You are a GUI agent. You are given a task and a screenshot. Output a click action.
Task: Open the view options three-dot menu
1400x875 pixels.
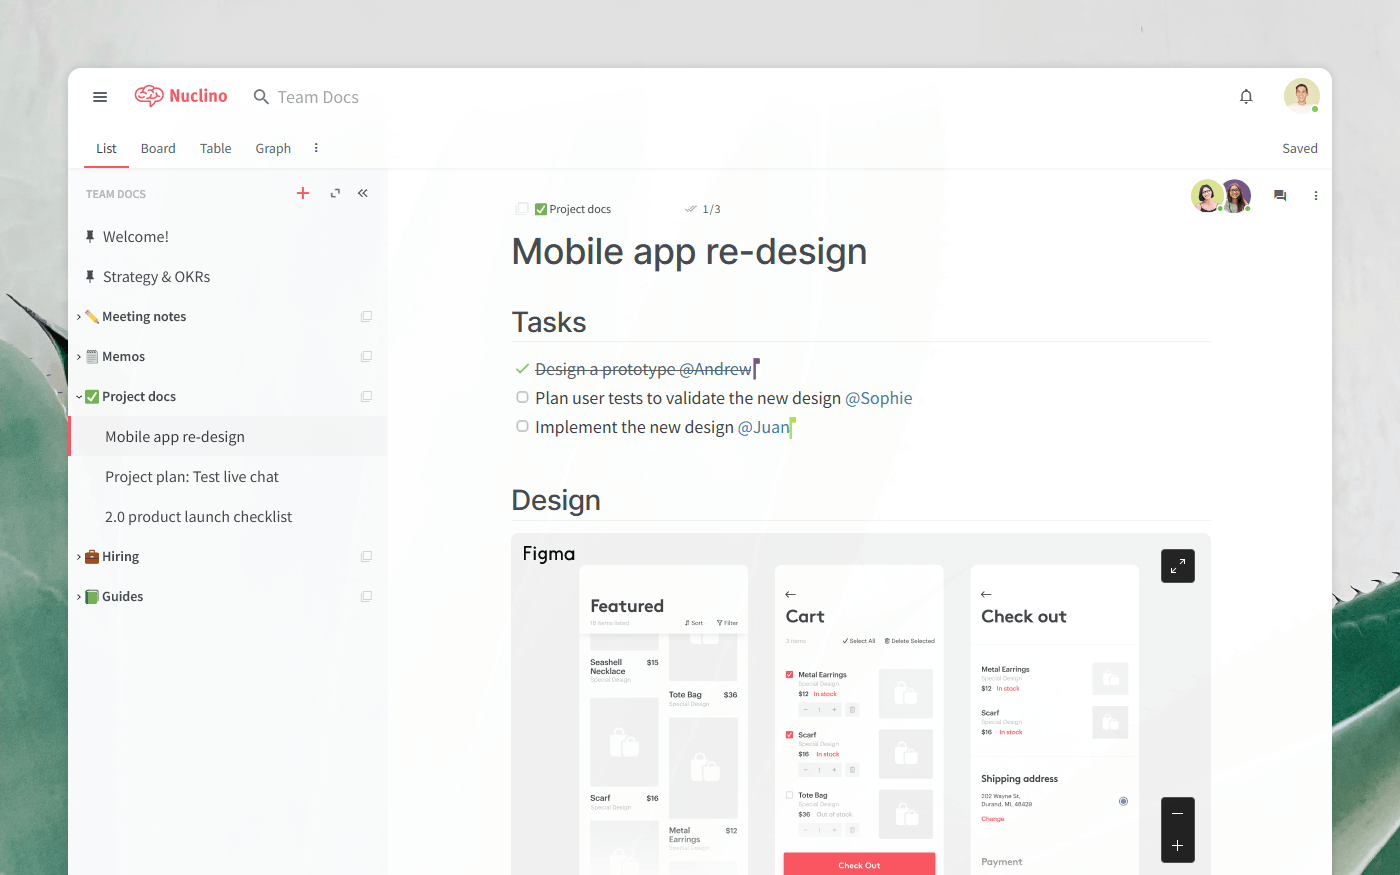(x=316, y=148)
